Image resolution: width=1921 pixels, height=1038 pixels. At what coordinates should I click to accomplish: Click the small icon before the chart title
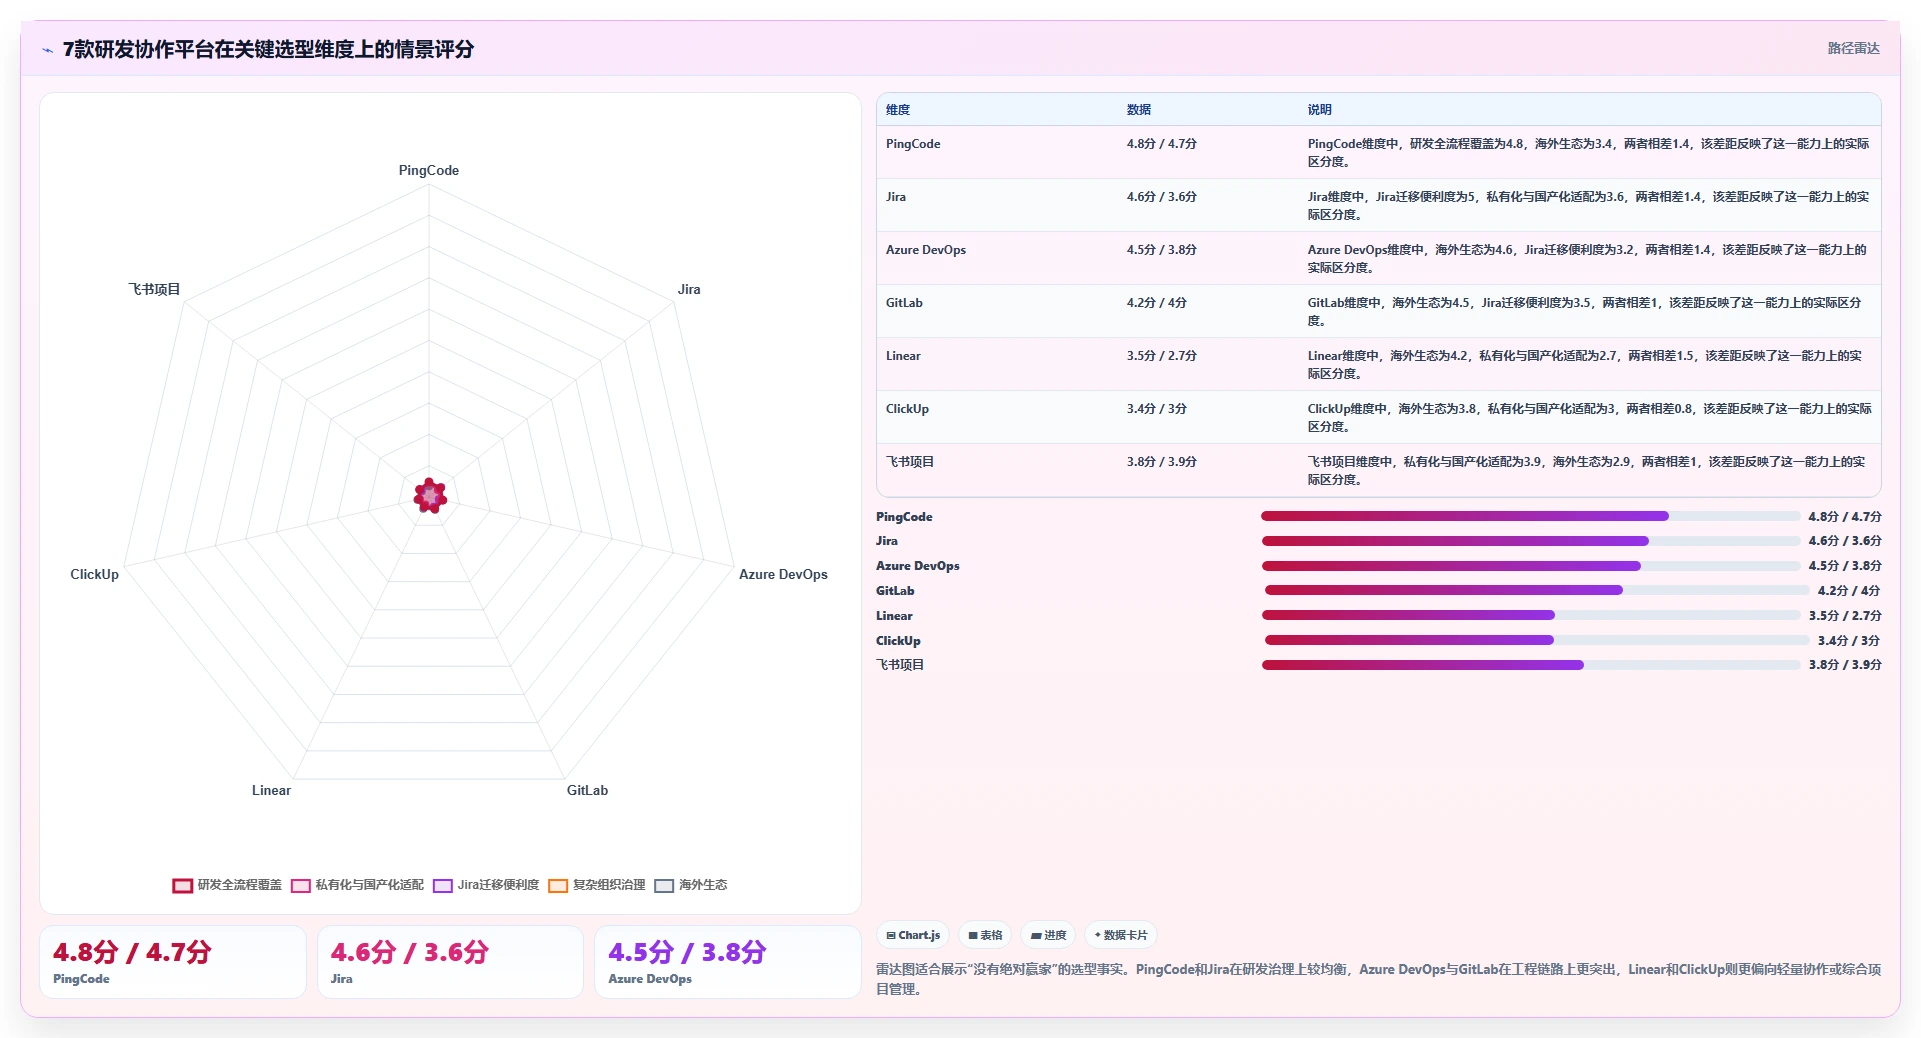[x=47, y=50]
